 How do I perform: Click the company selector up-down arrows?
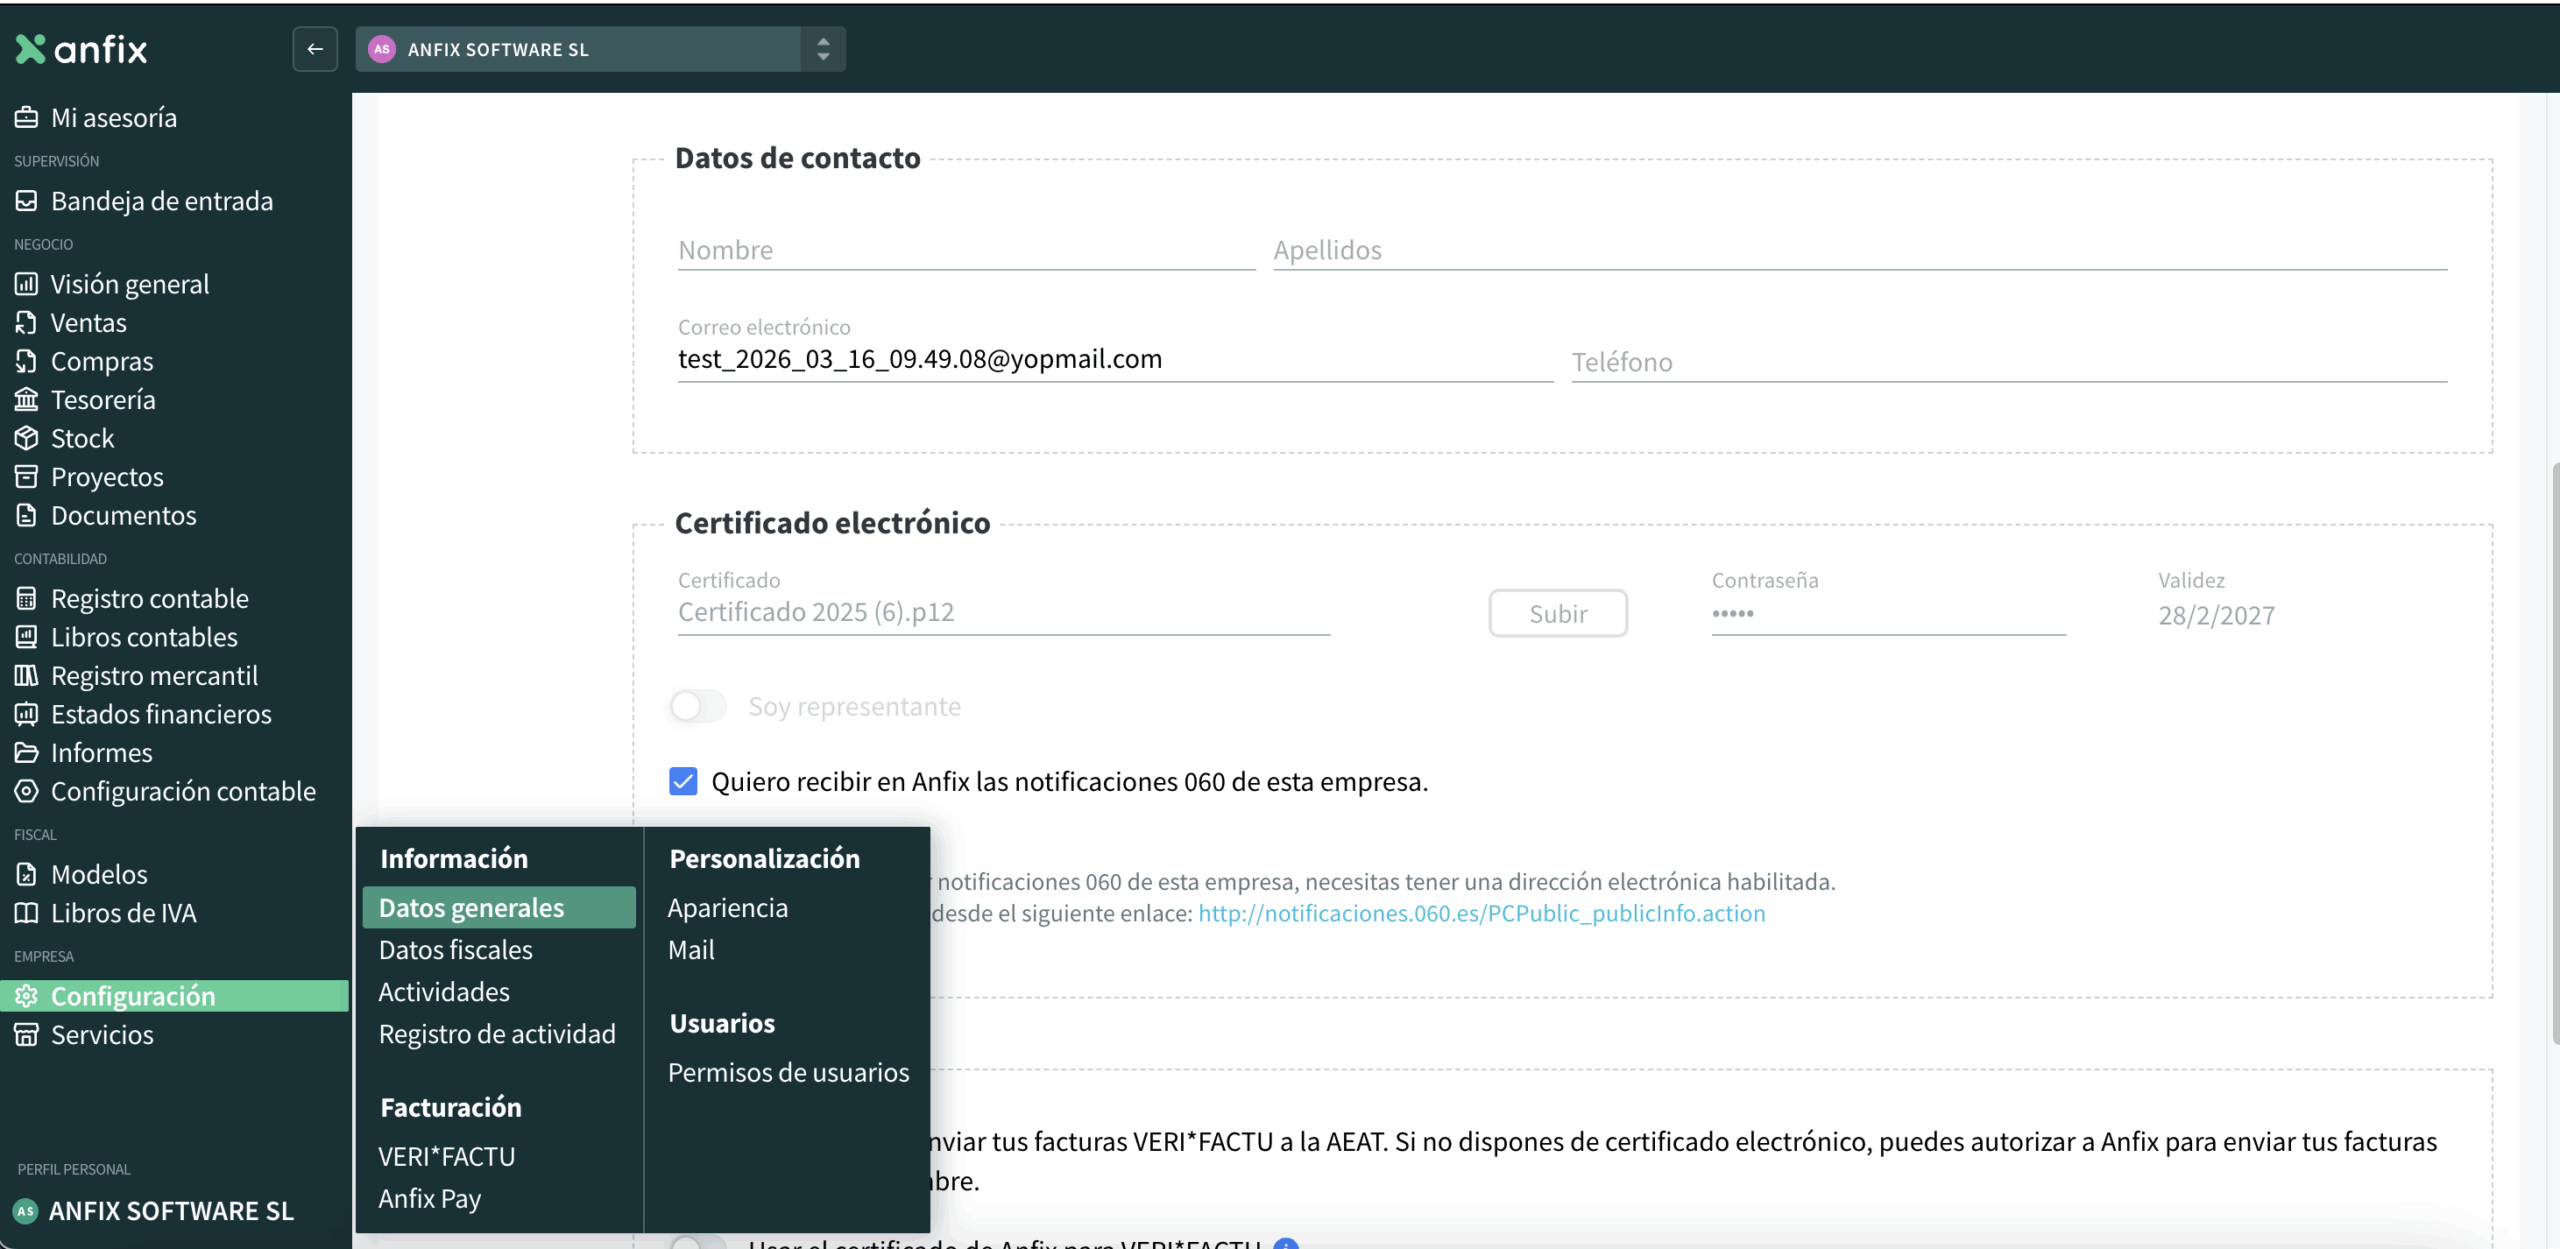pyautogui.click(x=823, y=49)
